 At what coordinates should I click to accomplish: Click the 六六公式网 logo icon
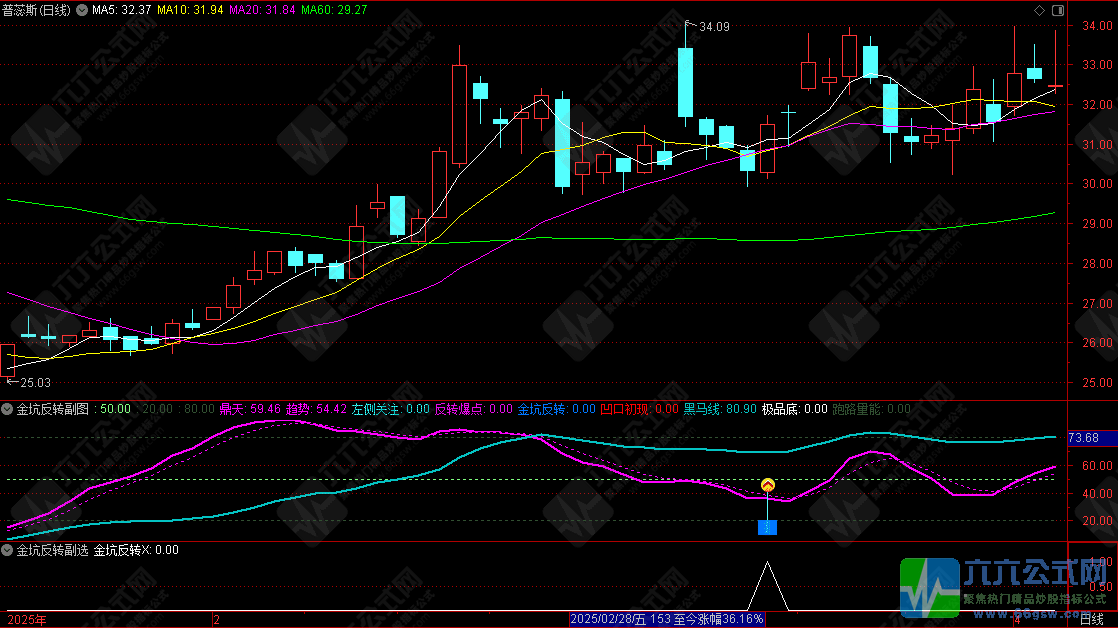(x=930, y=586)
